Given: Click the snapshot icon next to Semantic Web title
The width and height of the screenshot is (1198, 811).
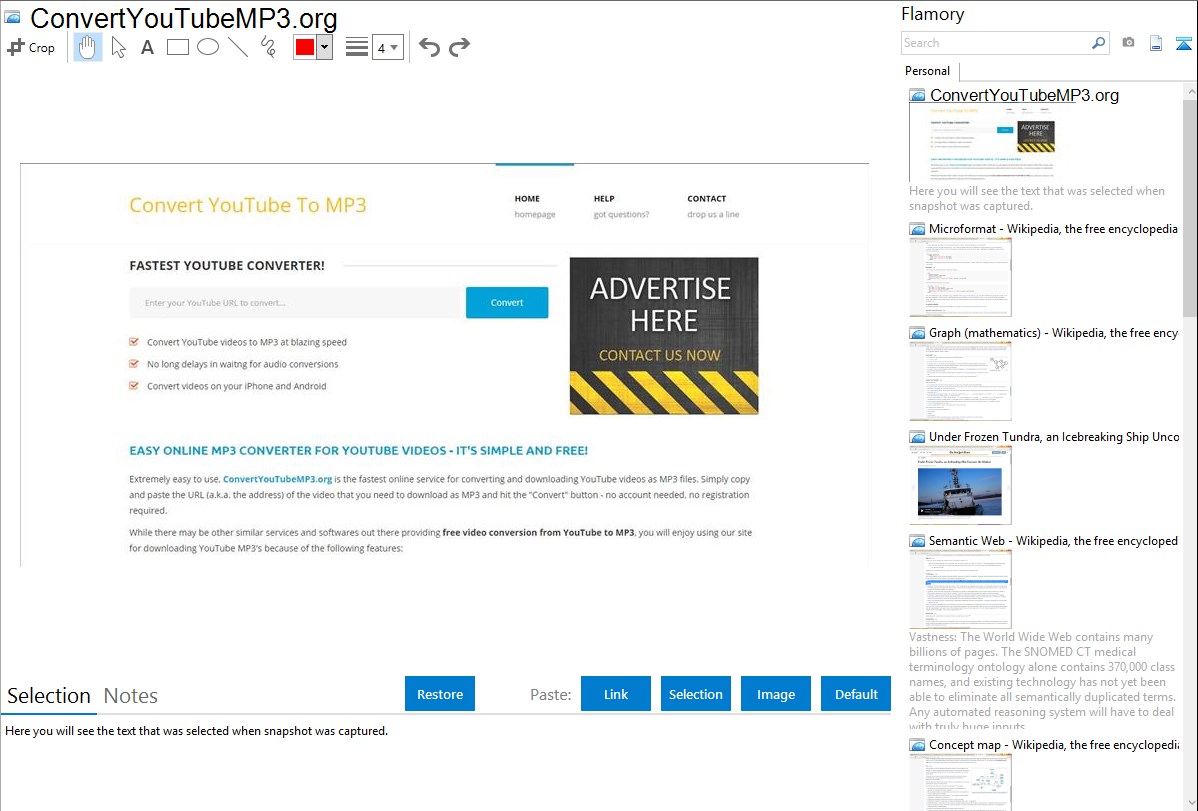Looking at the screenshot, I should 917,540.
